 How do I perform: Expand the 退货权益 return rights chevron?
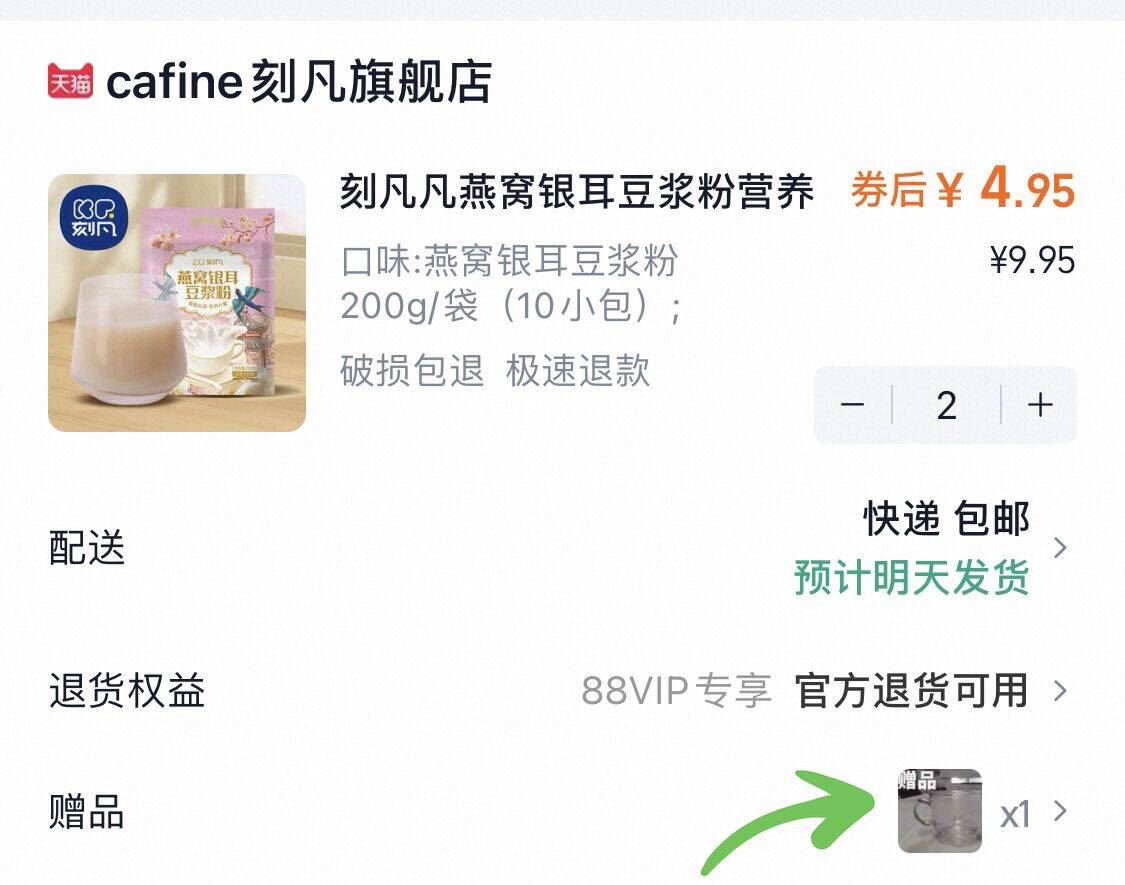(x=1060, y=690)
